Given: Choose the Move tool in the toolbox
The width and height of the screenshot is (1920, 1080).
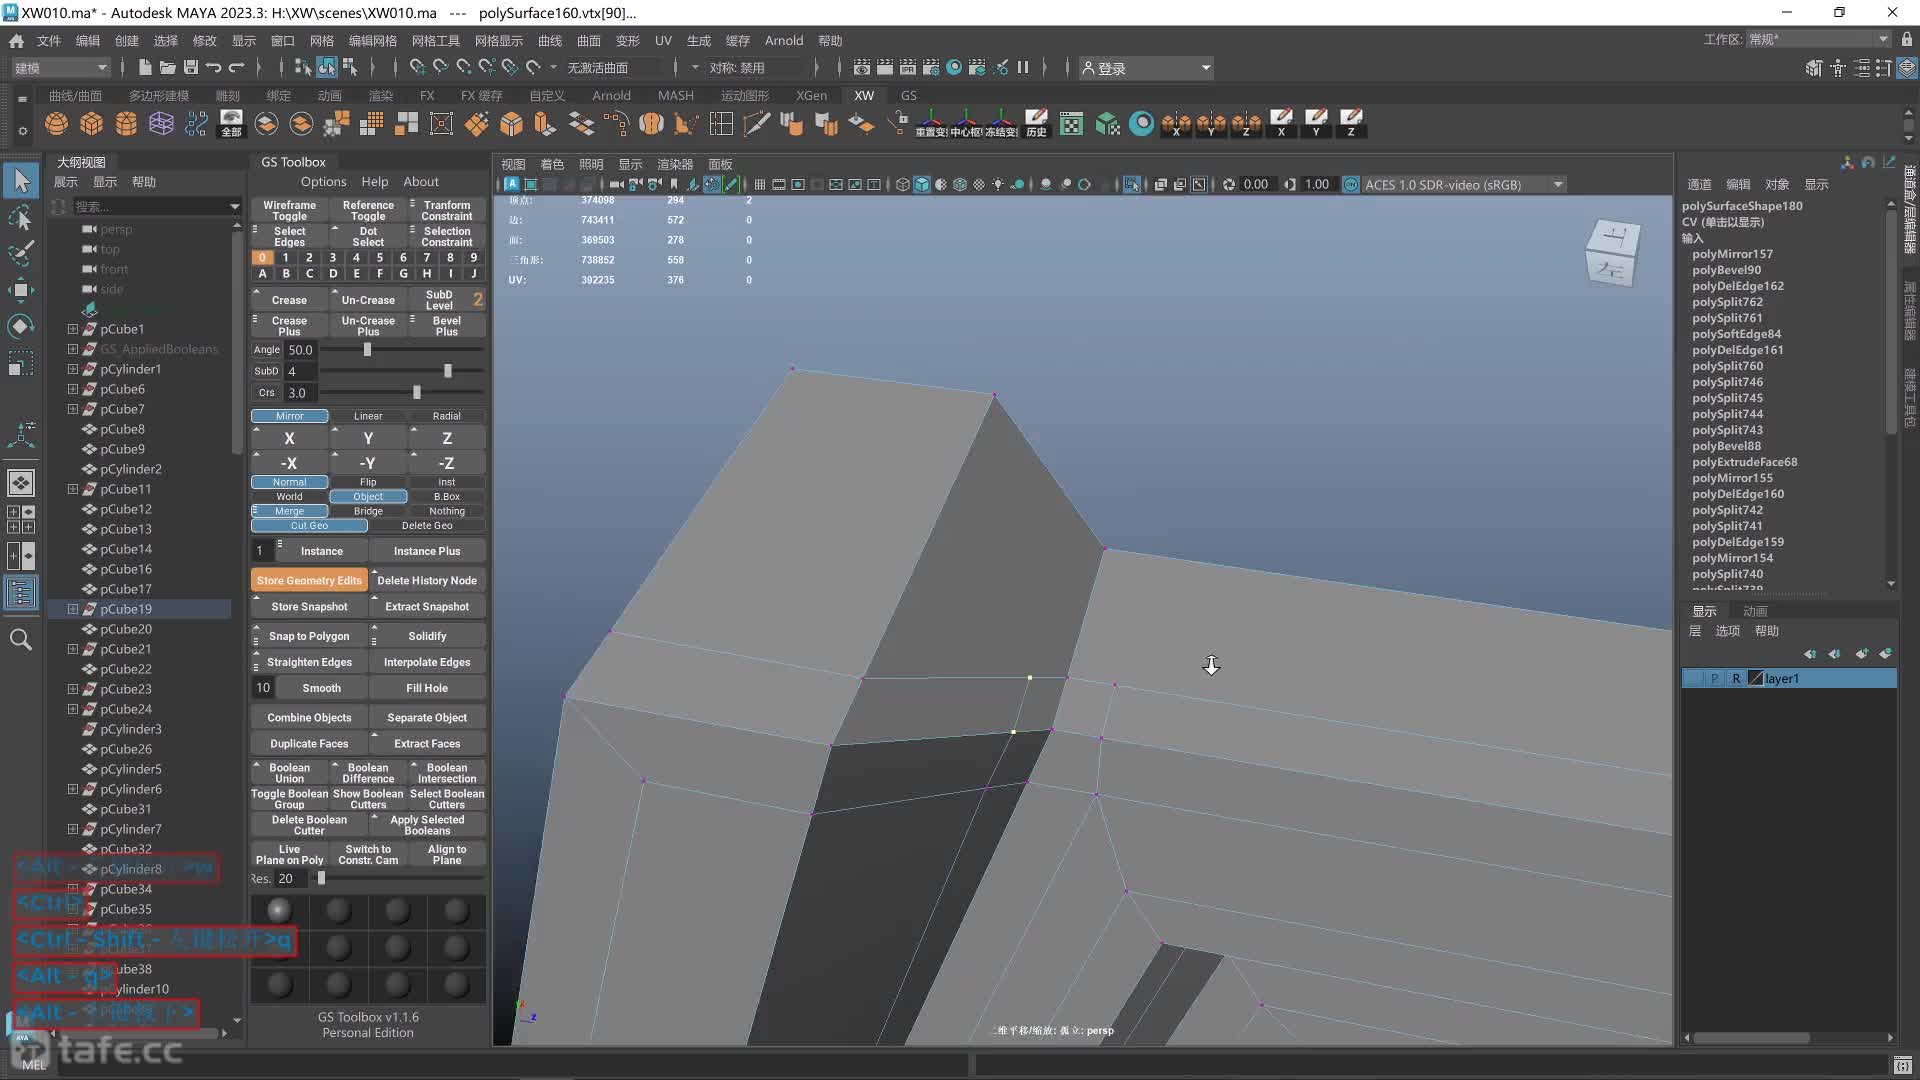Looking at the screenshot, I should [21, 290].
